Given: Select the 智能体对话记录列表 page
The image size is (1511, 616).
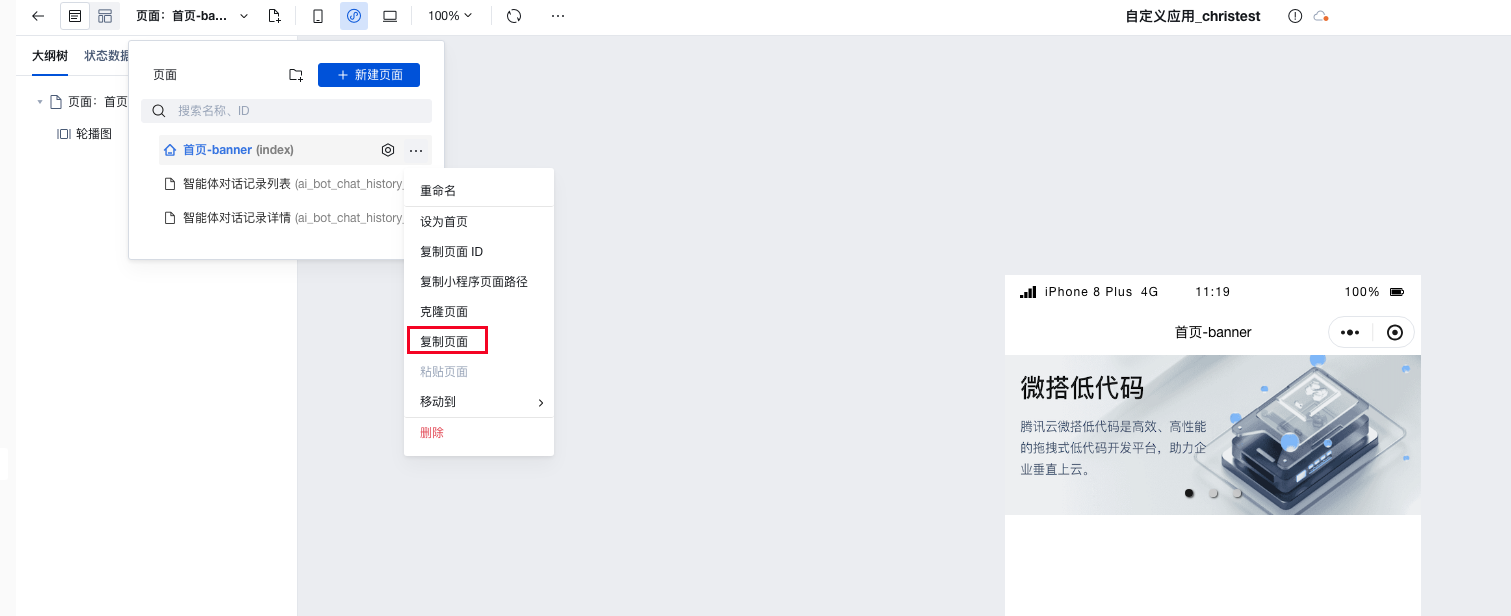Looking at the screenshot, I should (285, 184).
